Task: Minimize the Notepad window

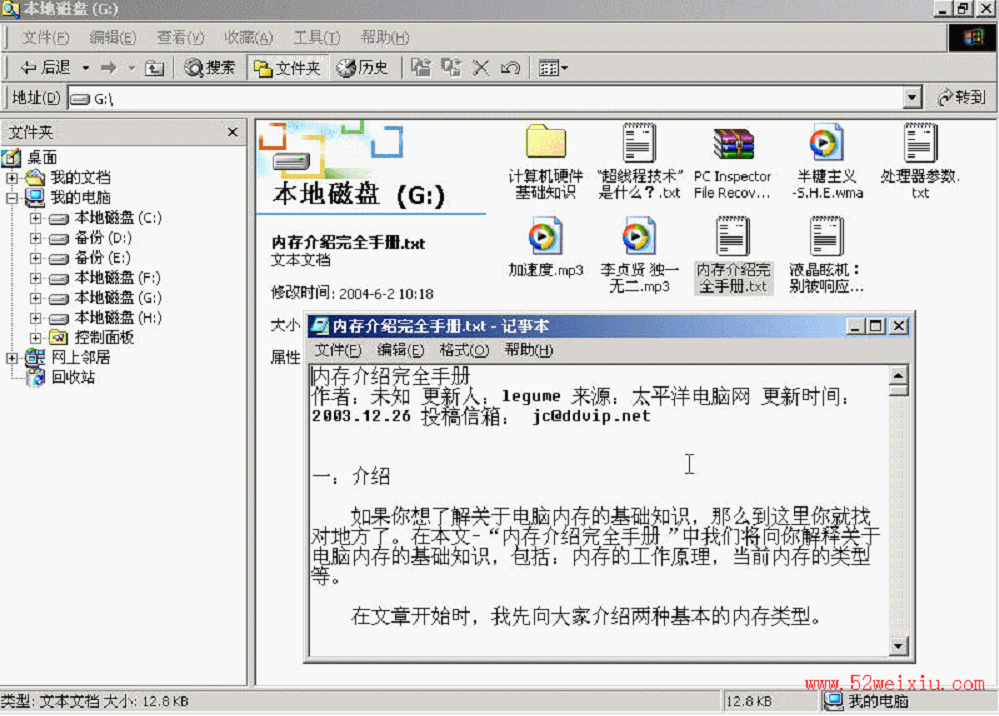Action: click(x=856, y=326)
